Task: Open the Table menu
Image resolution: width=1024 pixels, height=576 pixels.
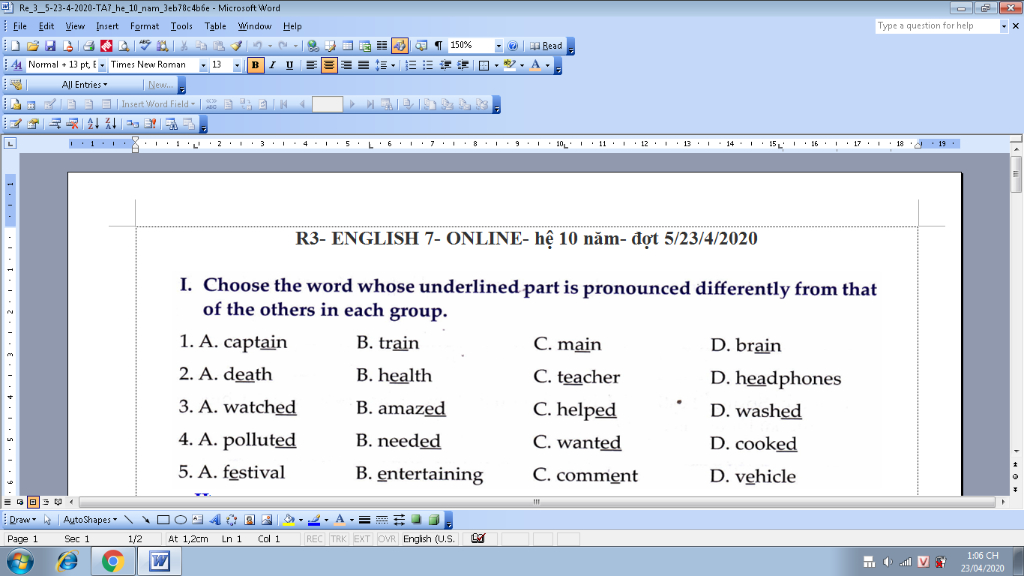Action: [x=215, y=26]
